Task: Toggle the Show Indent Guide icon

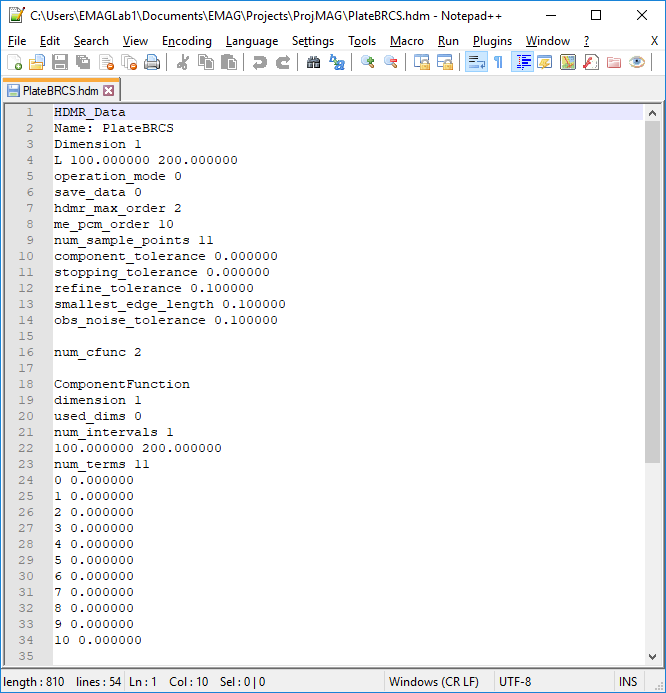Action: (x=522, y=62)
